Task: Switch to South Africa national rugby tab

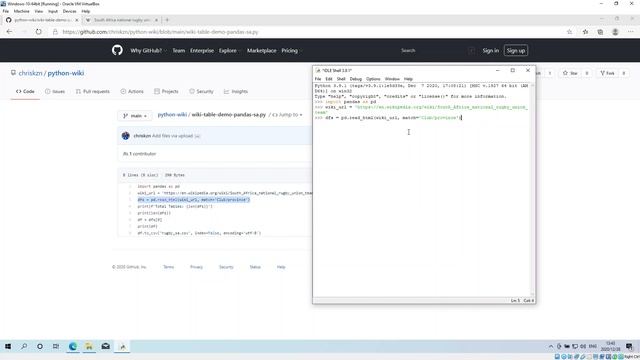Action: tap(122, 20)
